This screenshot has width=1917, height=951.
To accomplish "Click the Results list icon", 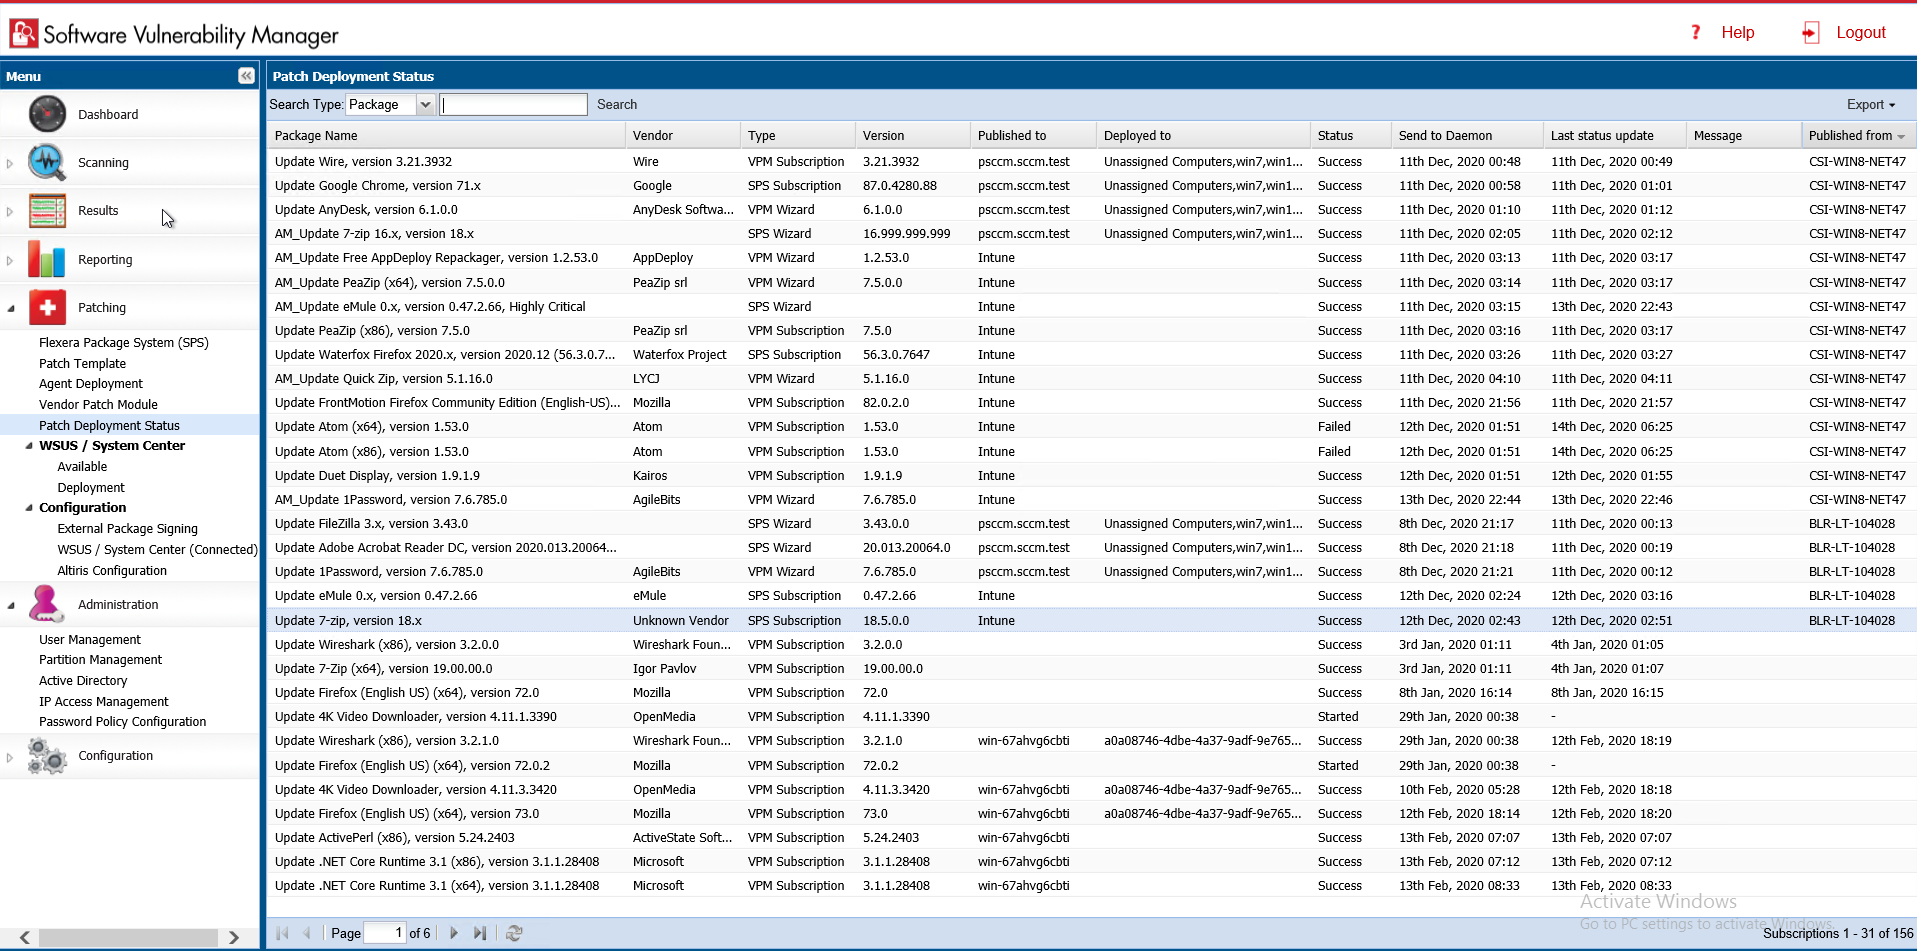I will coord(47,211).
